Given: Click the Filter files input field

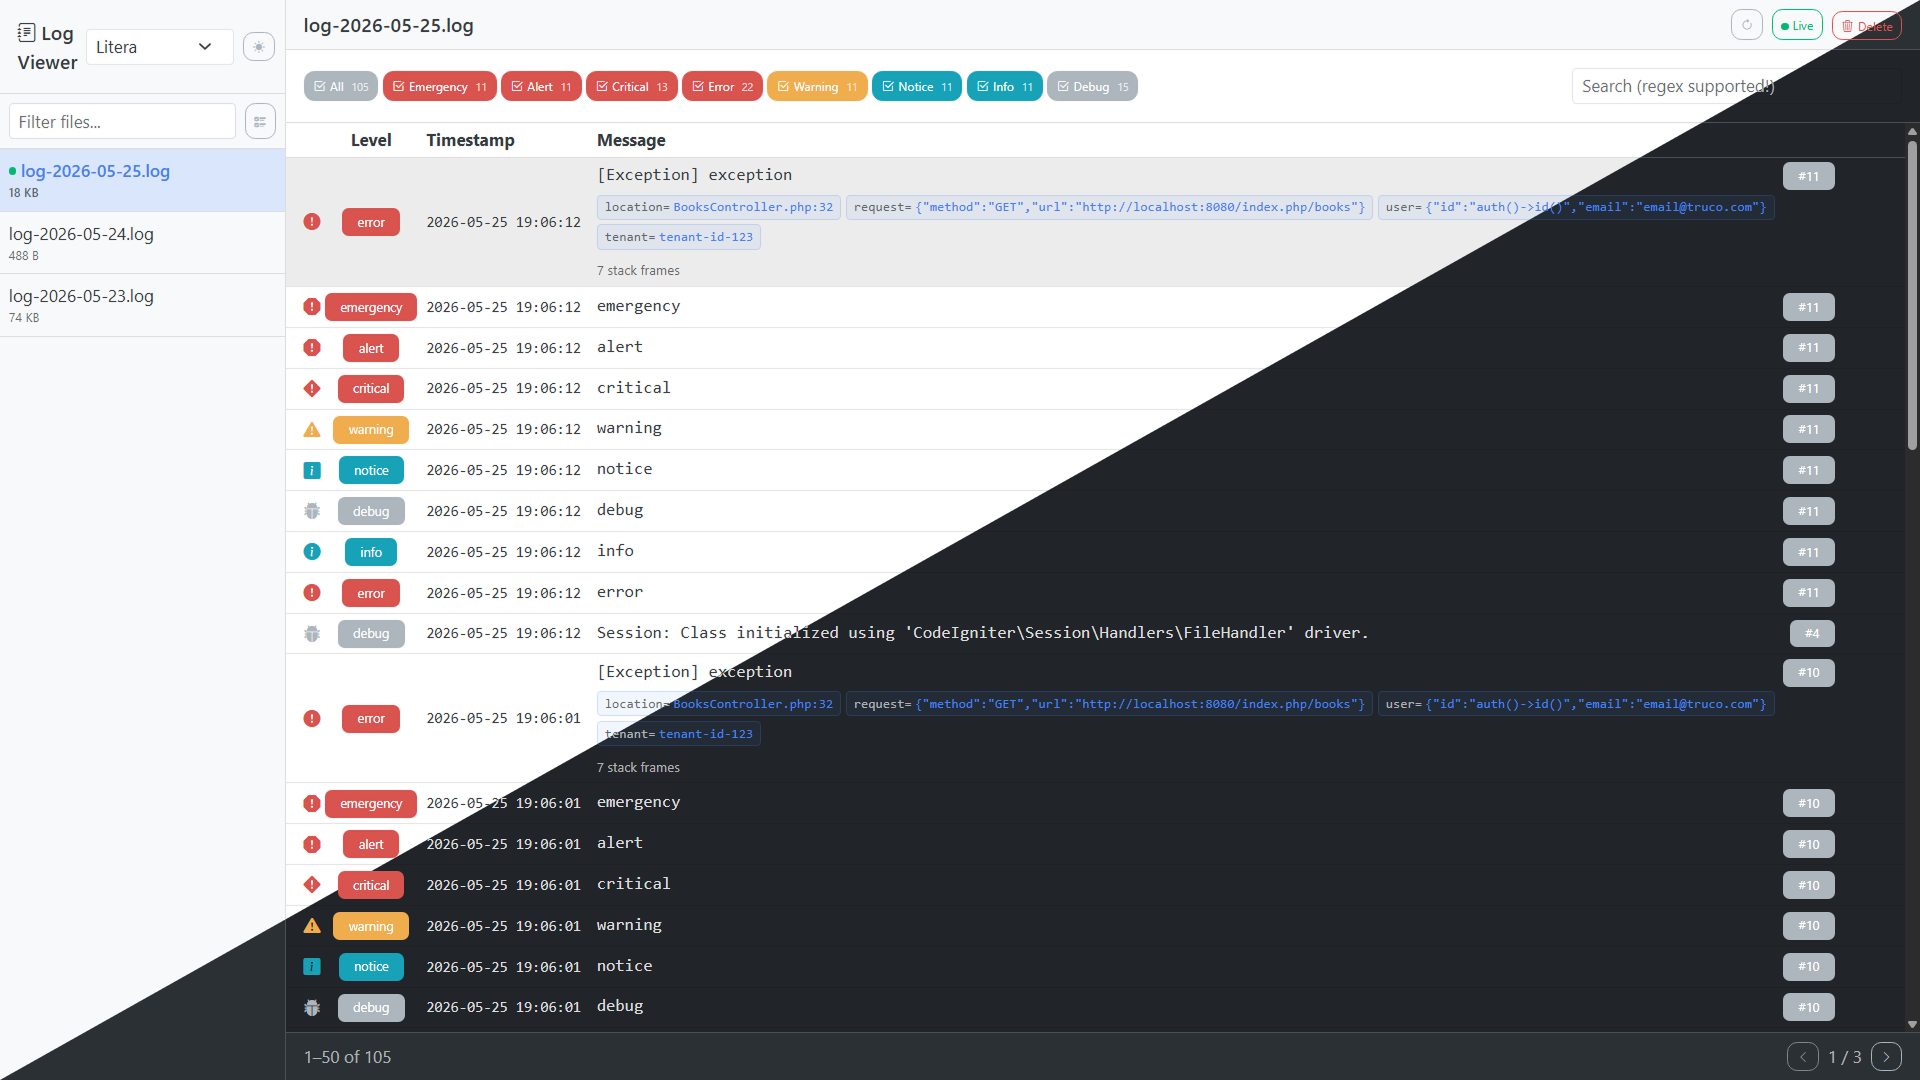Looking at the screenshot, I should [x=122, y=122].
